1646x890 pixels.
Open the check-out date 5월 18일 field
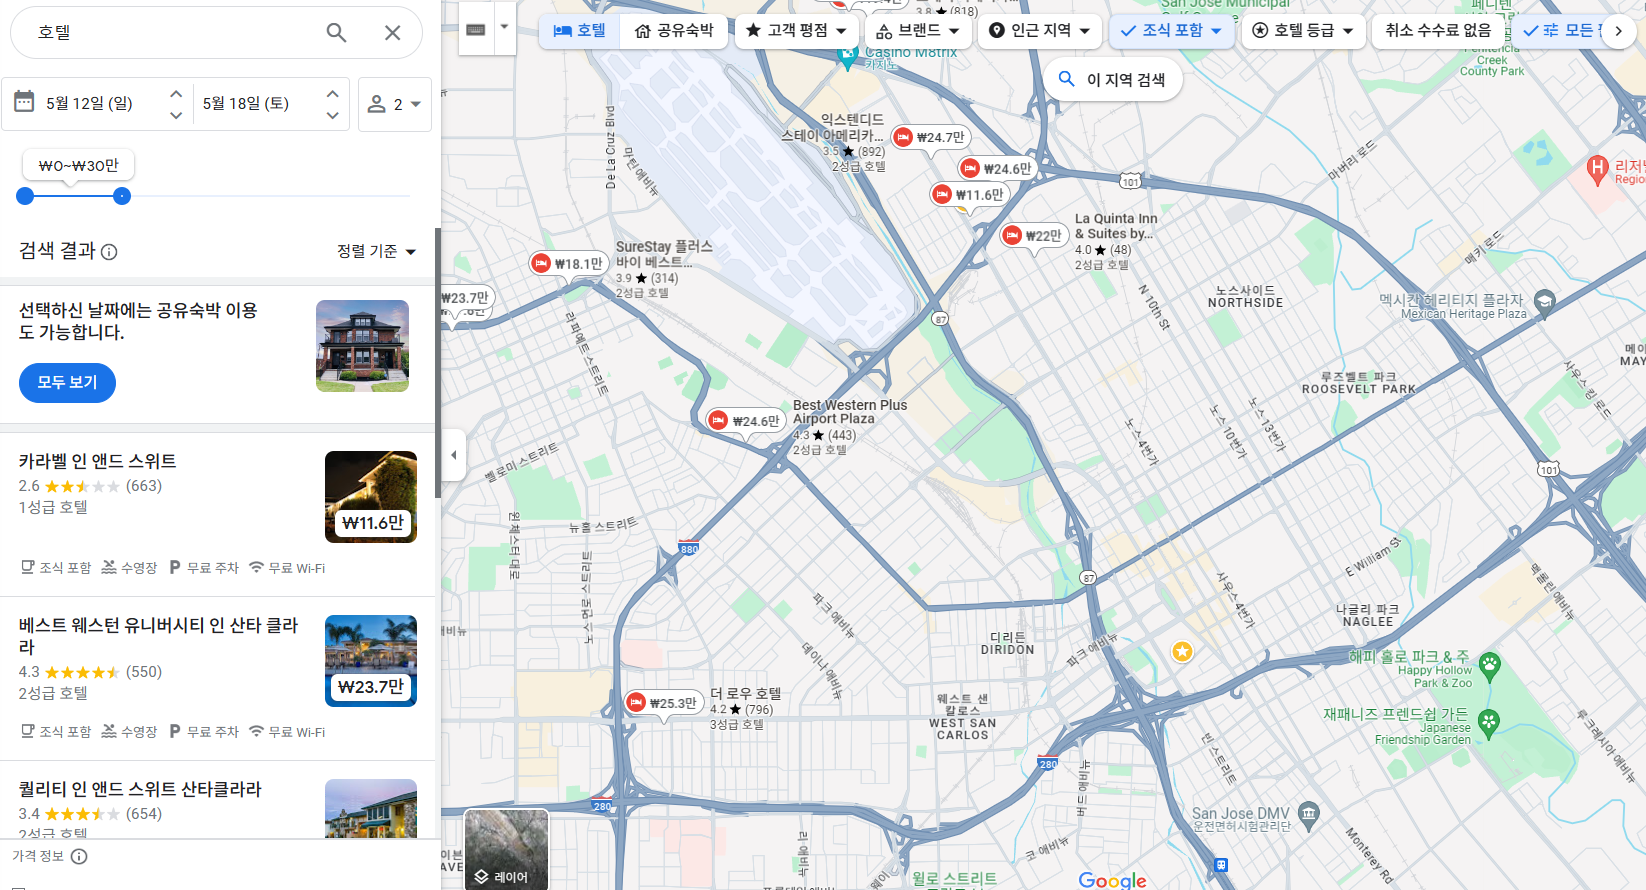click(x=246, y=103)
